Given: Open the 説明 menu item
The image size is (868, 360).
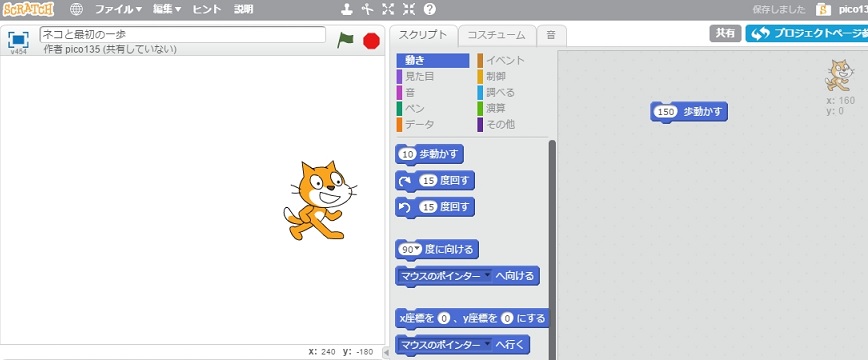Looking at the screenshot, I should (244, 9).
